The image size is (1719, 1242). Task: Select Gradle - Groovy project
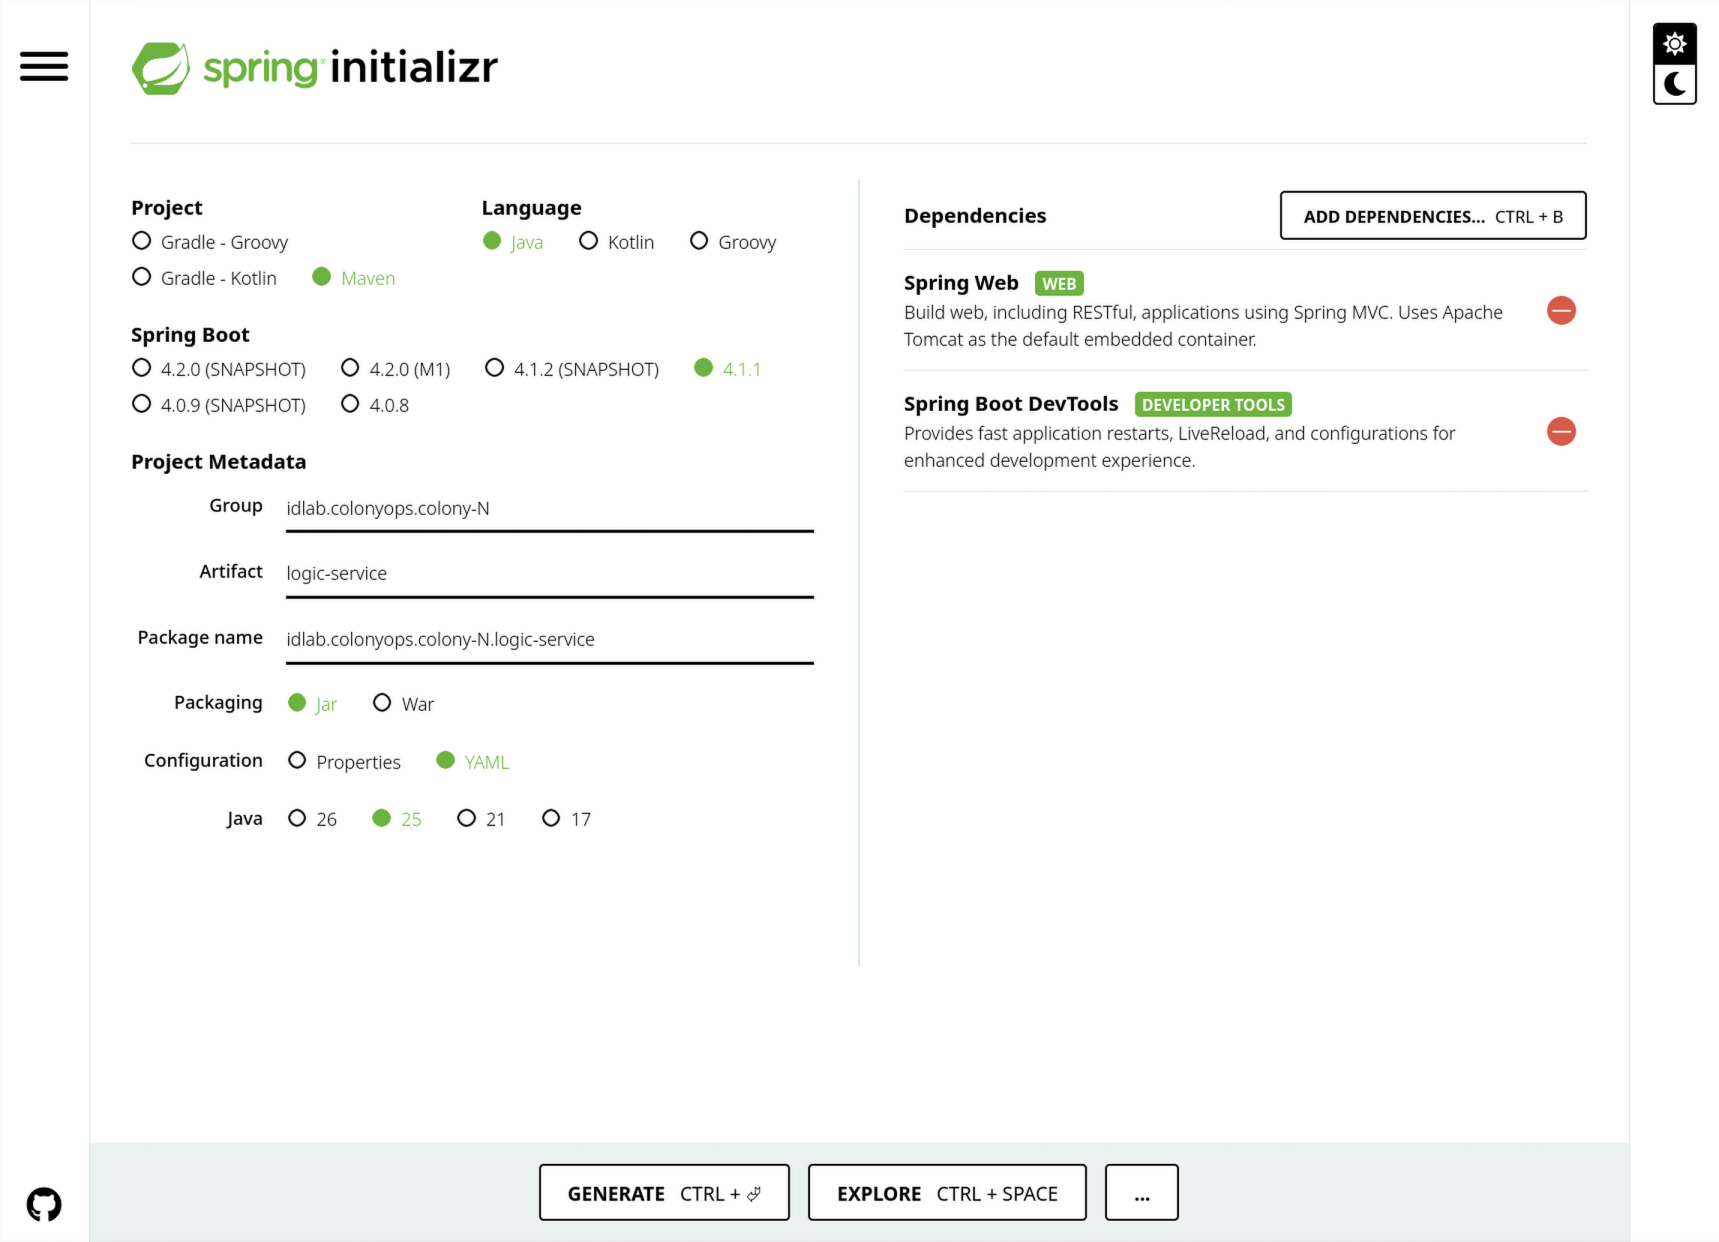coord(210,242)
